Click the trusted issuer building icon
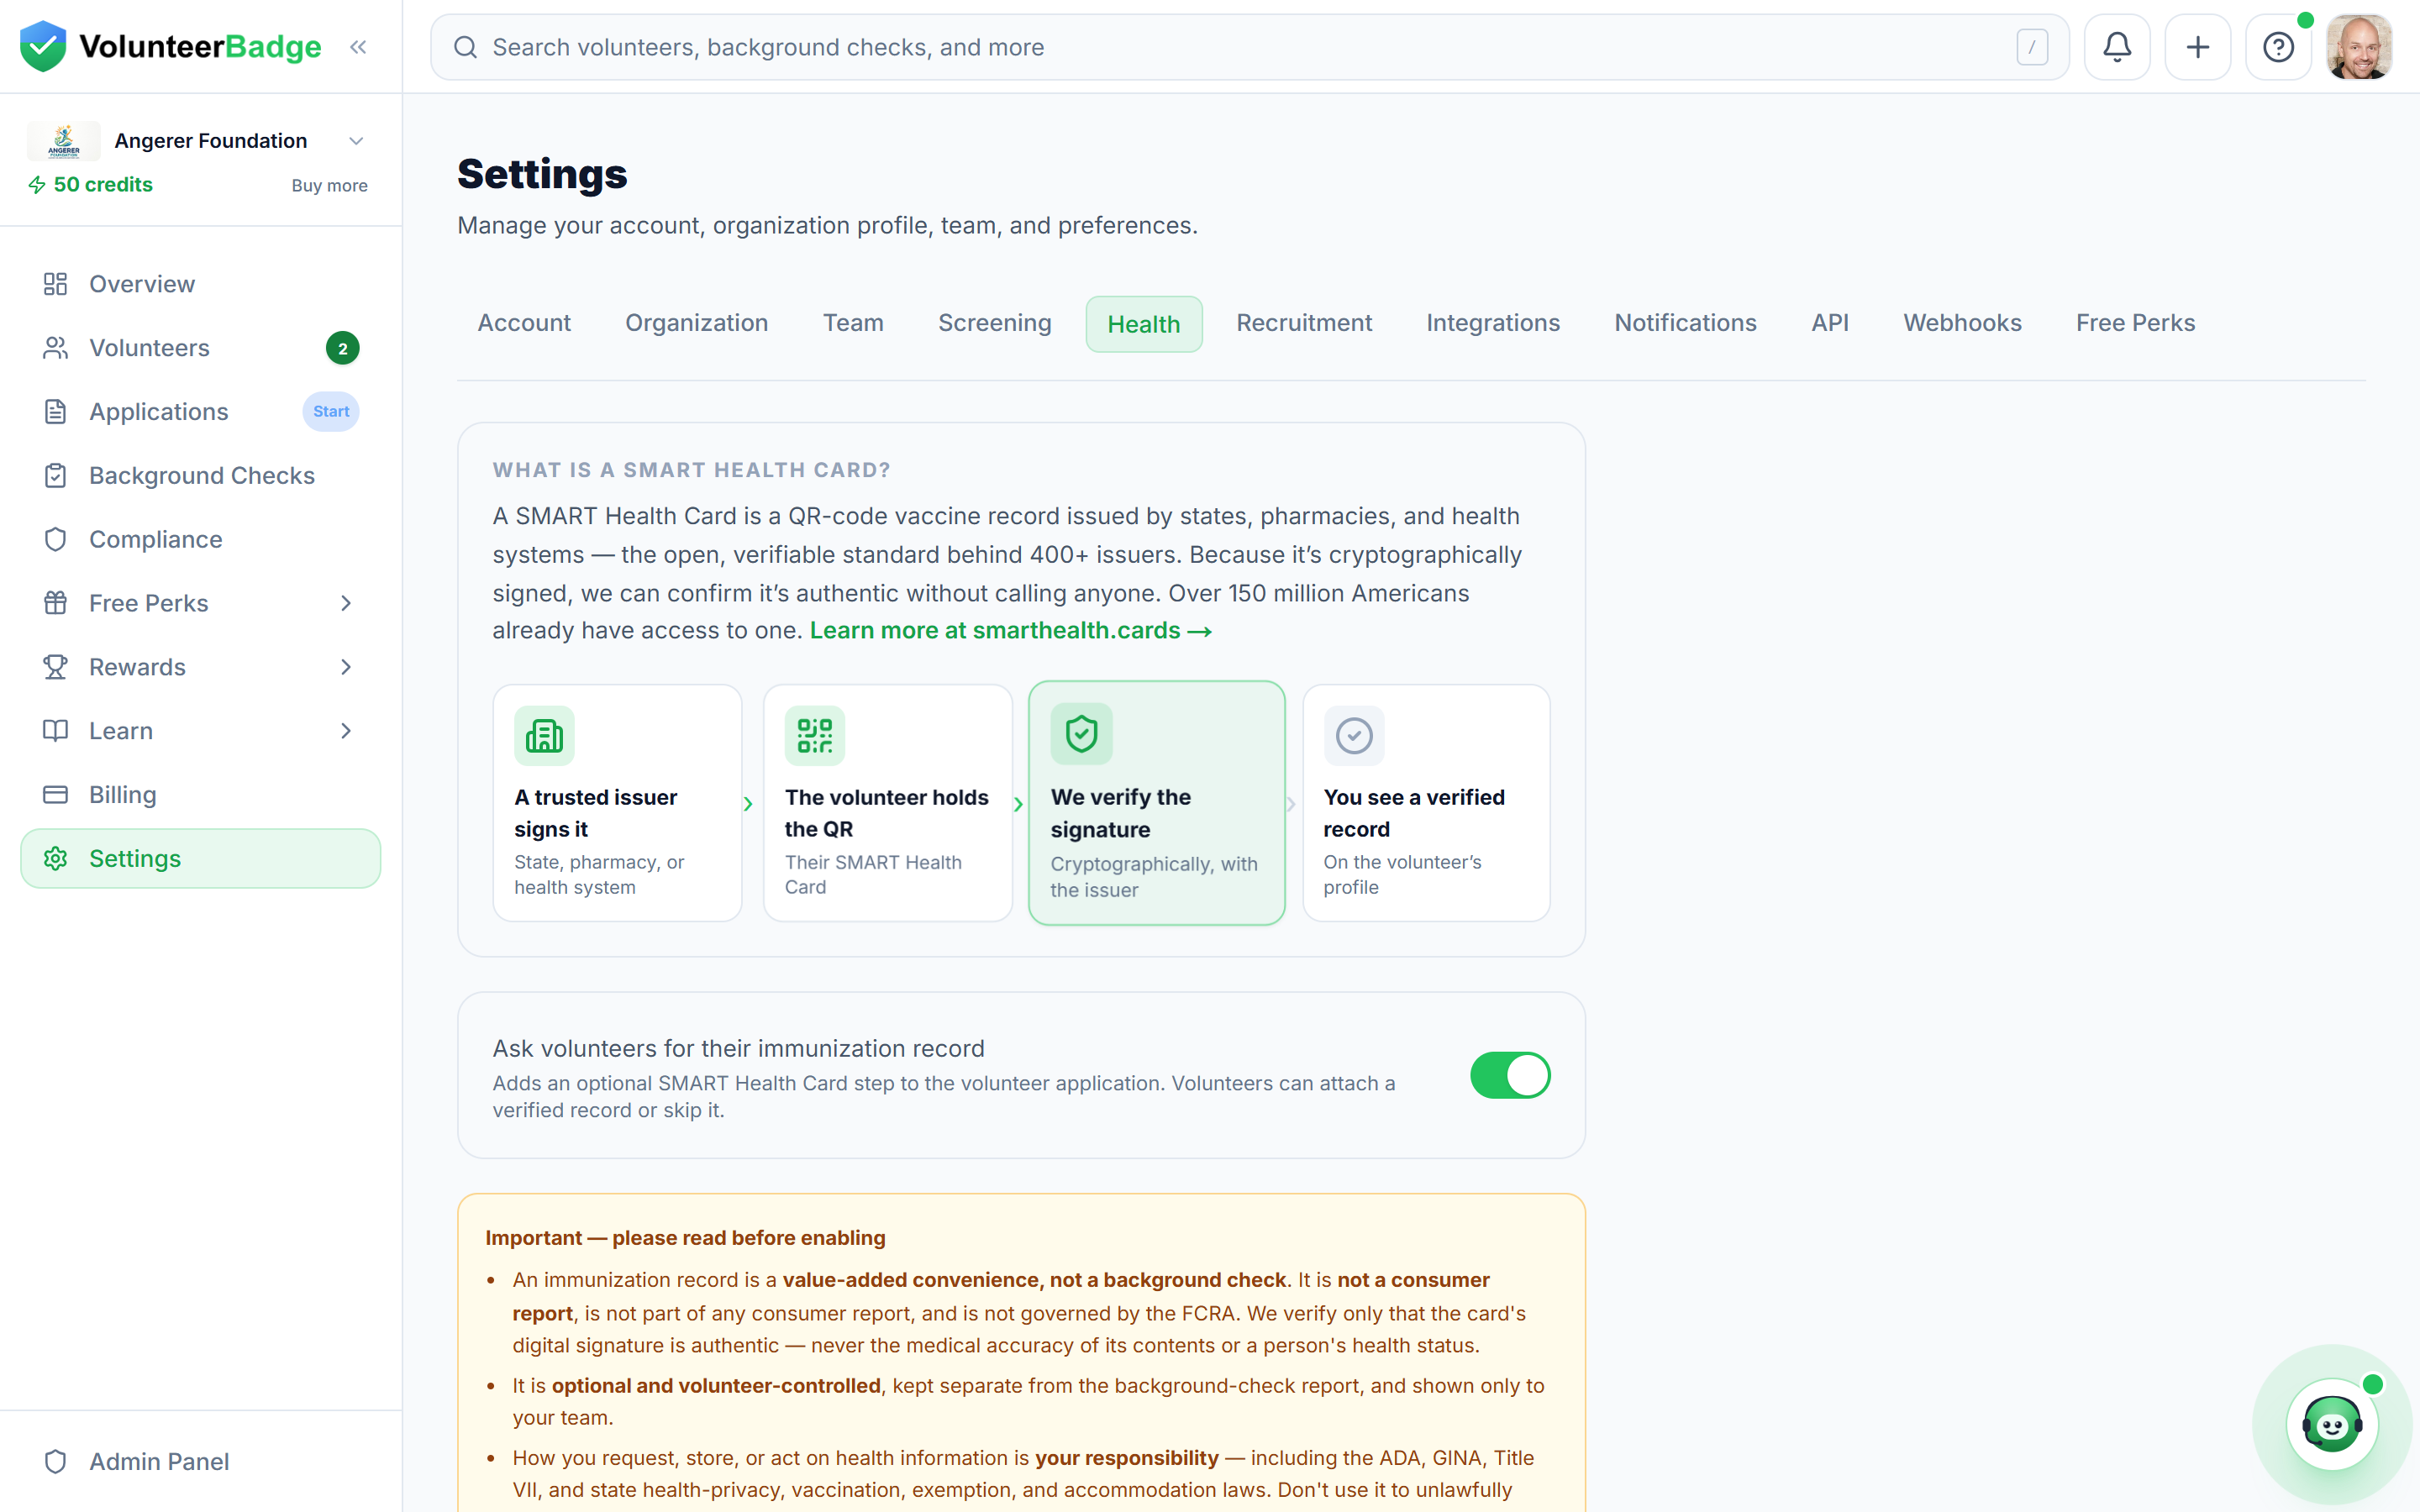The height and width of the screenshot is (1512, 2420). 544,736
